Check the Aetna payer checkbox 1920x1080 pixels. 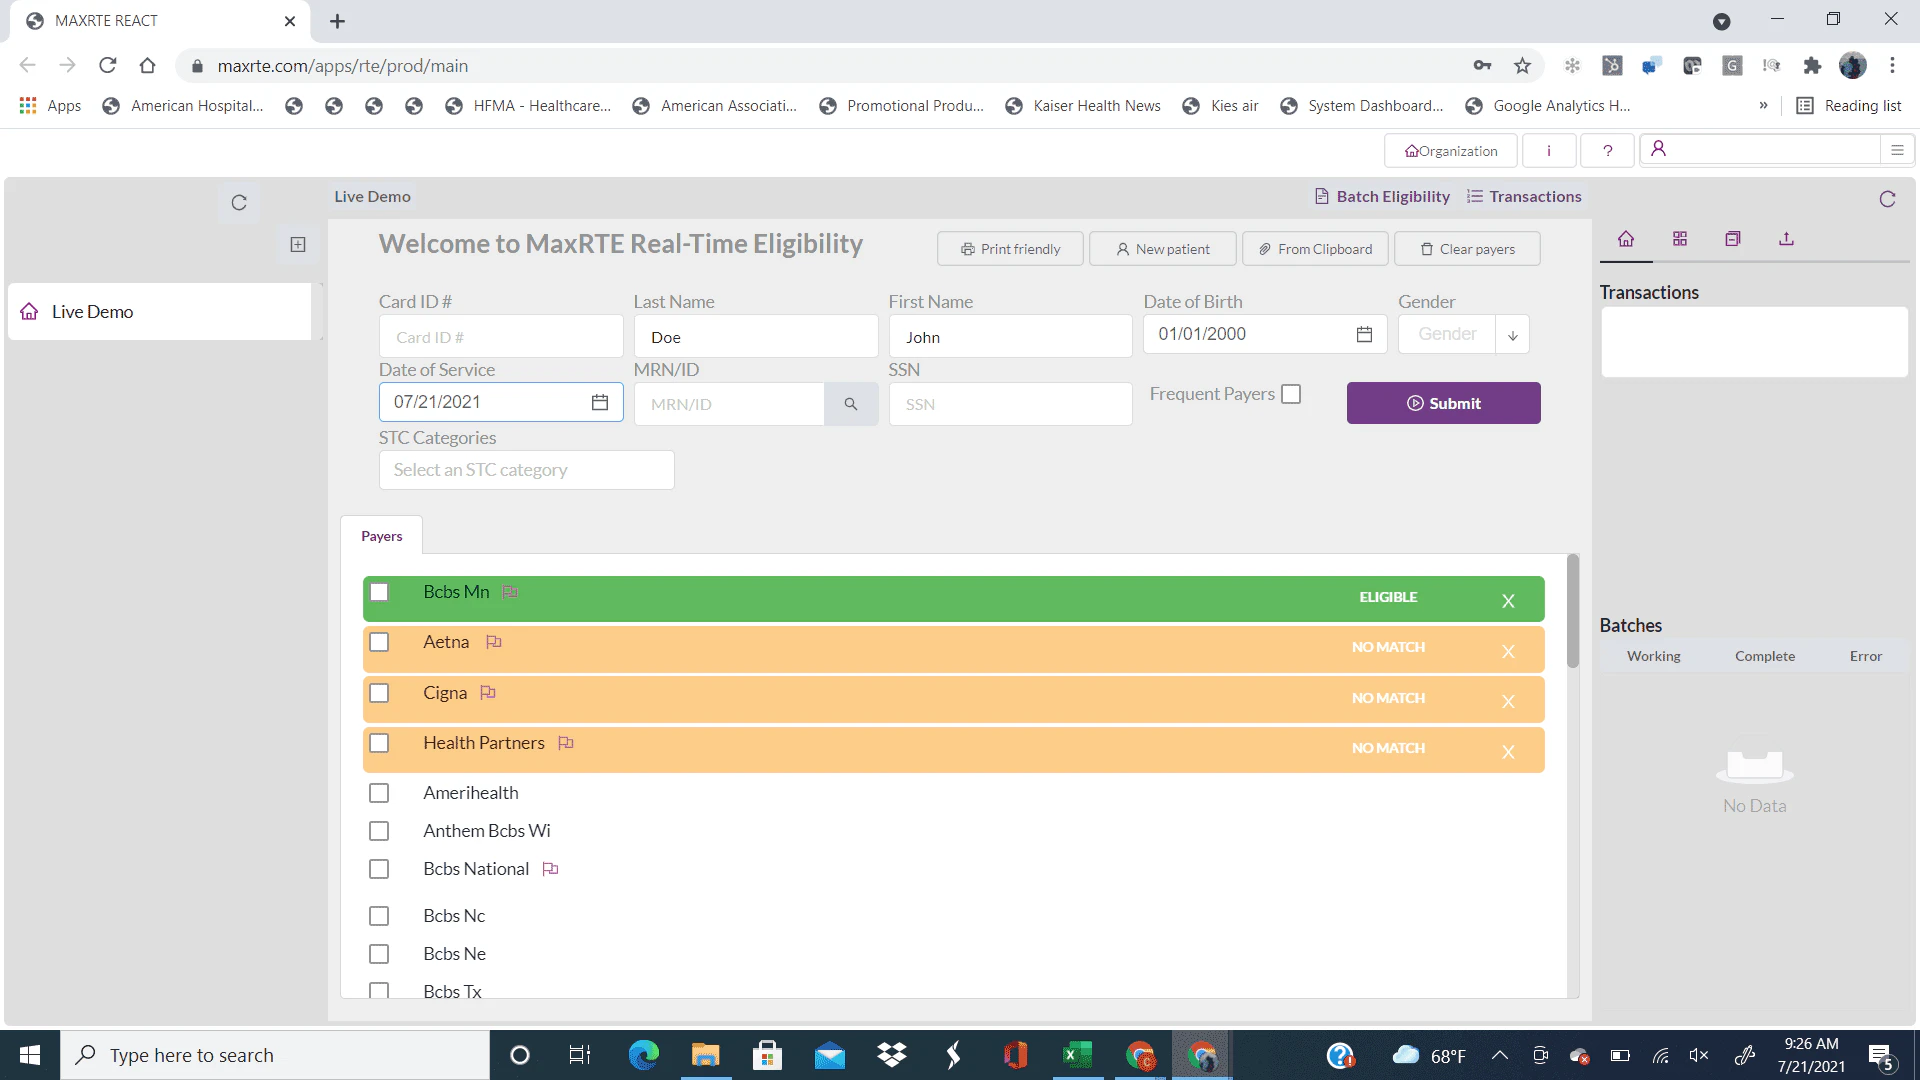[x=379, y=642]
